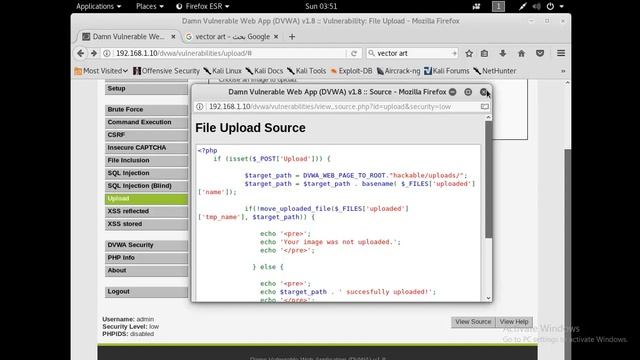Click the Source popup scrollbar down arrow
640x360 pixels.
pos(488,298)
